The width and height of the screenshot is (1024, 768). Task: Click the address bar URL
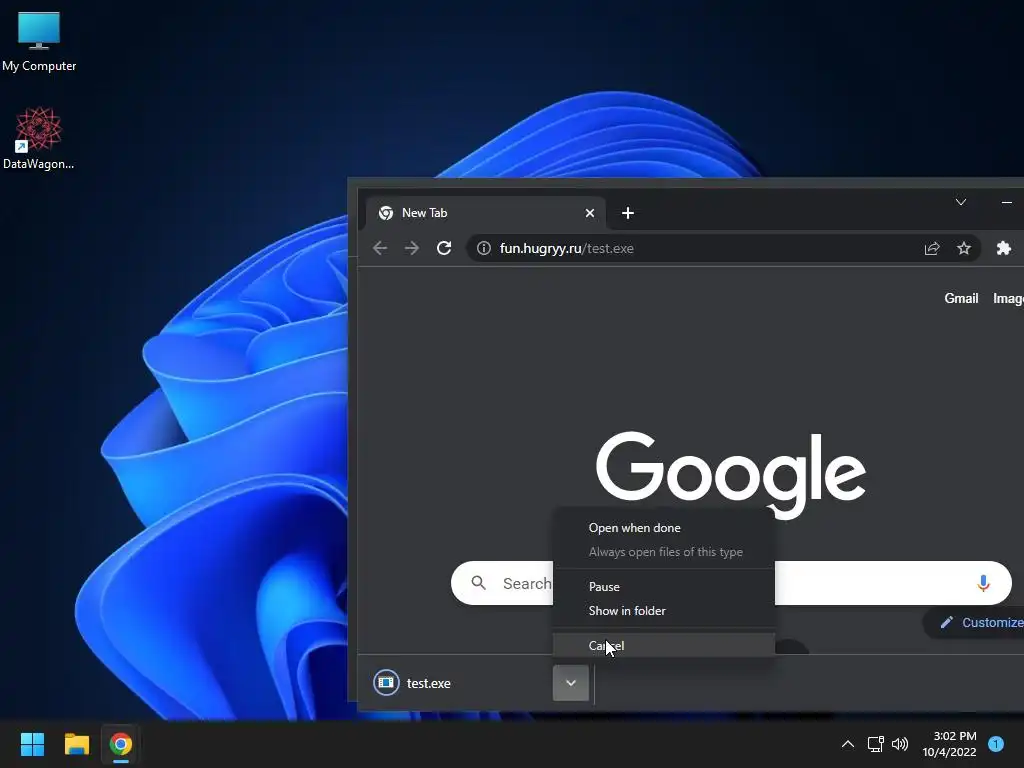[567, 248]
